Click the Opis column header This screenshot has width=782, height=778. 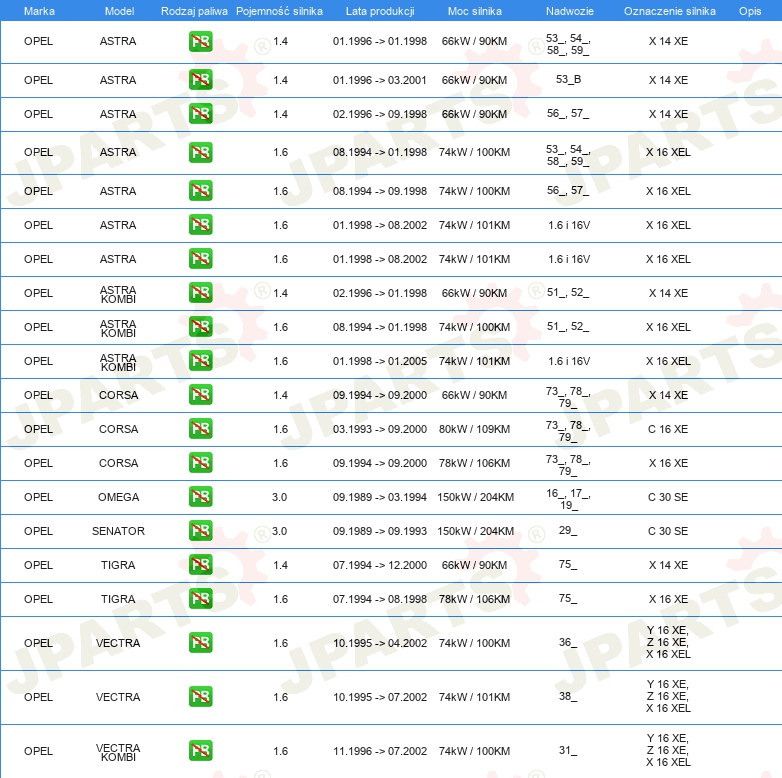tap(750, 11)
